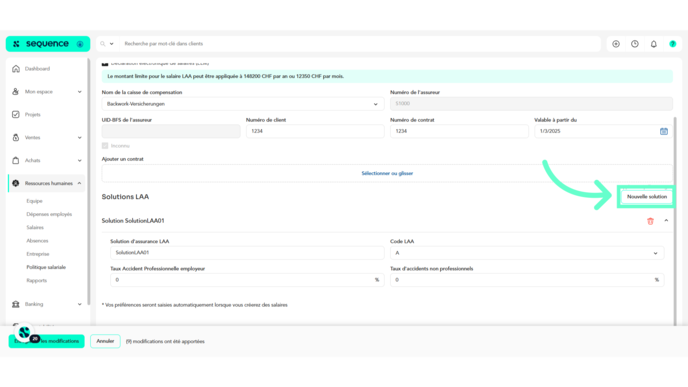The image size is (688, 387).
Task: Delete Solution SolutionLAA01 with trash icon
Action: [650, 221]
